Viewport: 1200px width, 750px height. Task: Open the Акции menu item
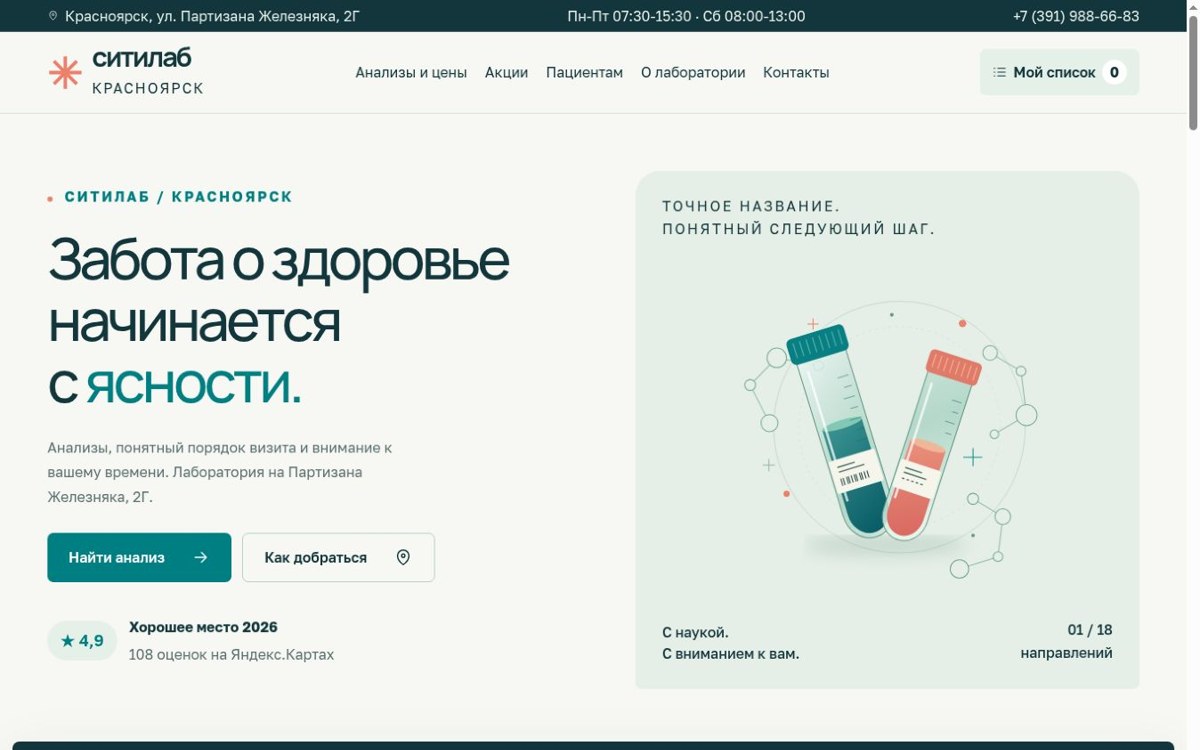point(506,72)
